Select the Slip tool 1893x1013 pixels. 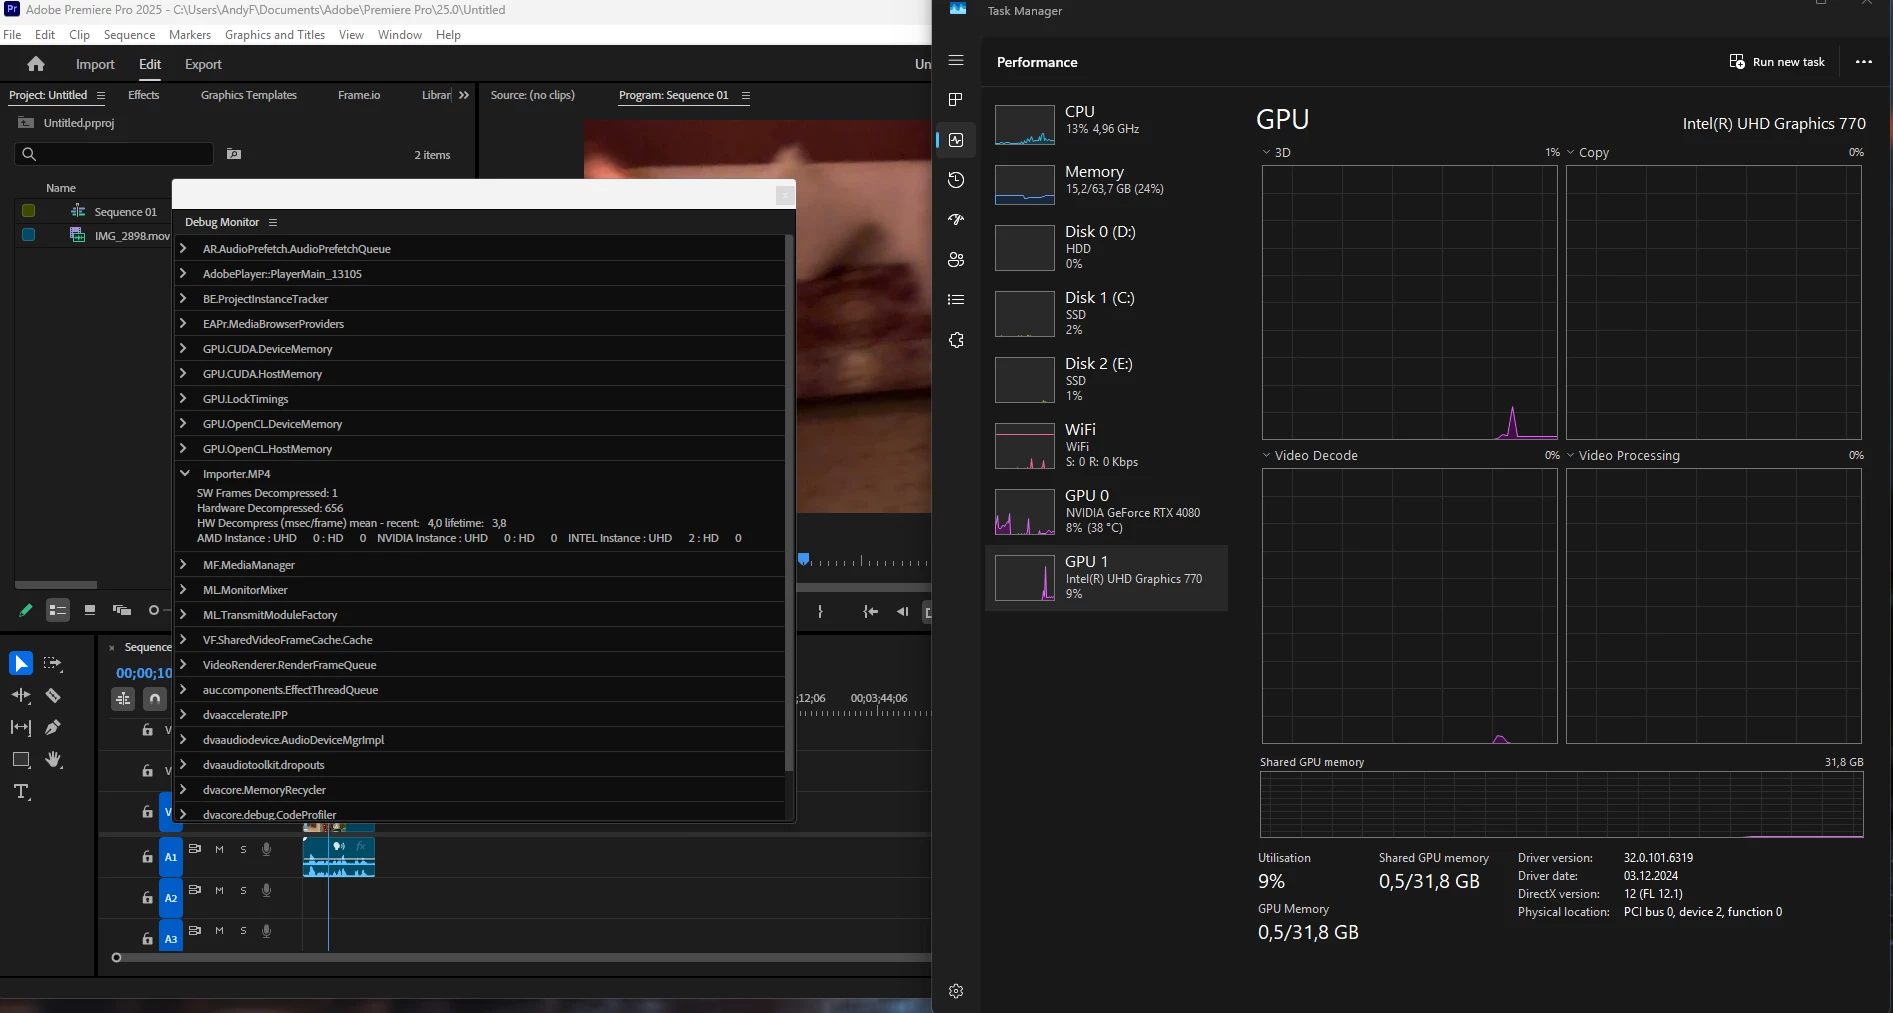[21, 728]
